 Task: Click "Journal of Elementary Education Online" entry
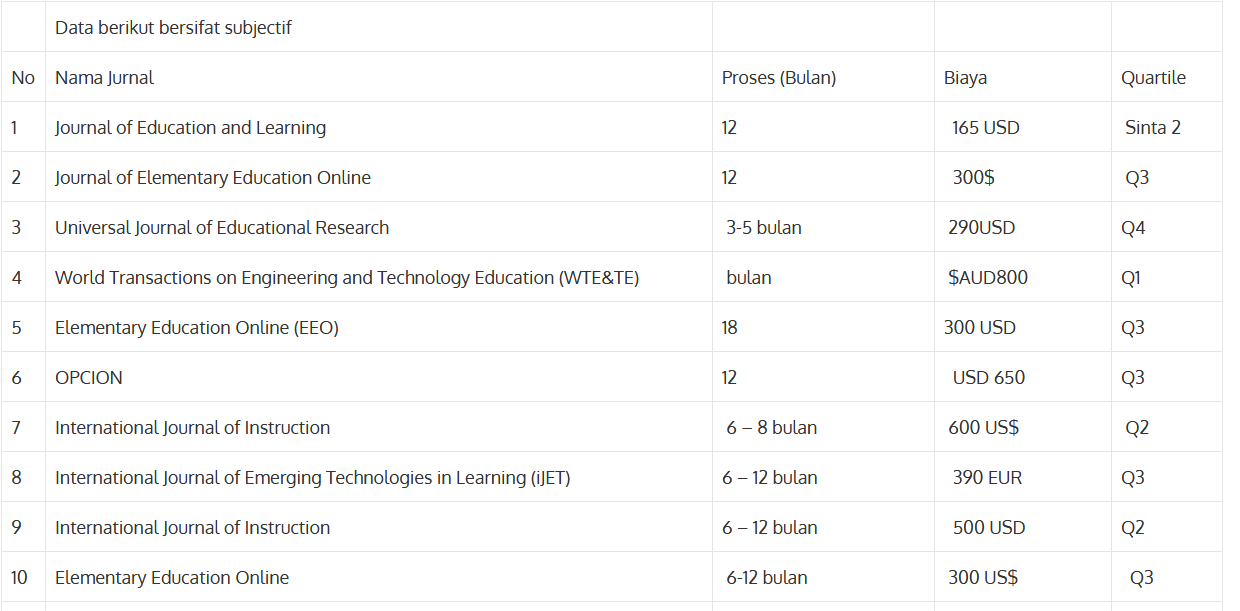click(212, 178)
